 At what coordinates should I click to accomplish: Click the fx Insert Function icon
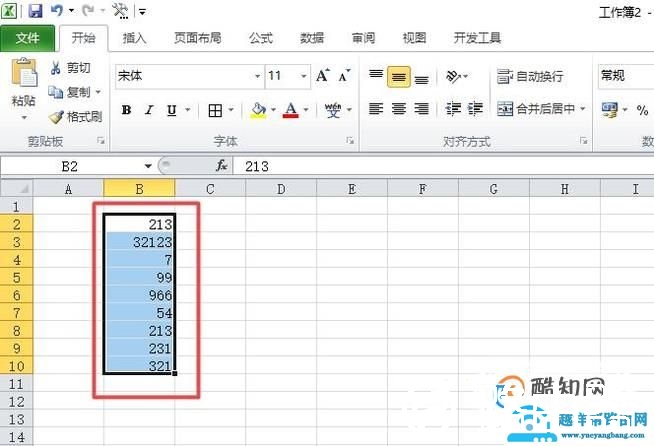point(221,166)
